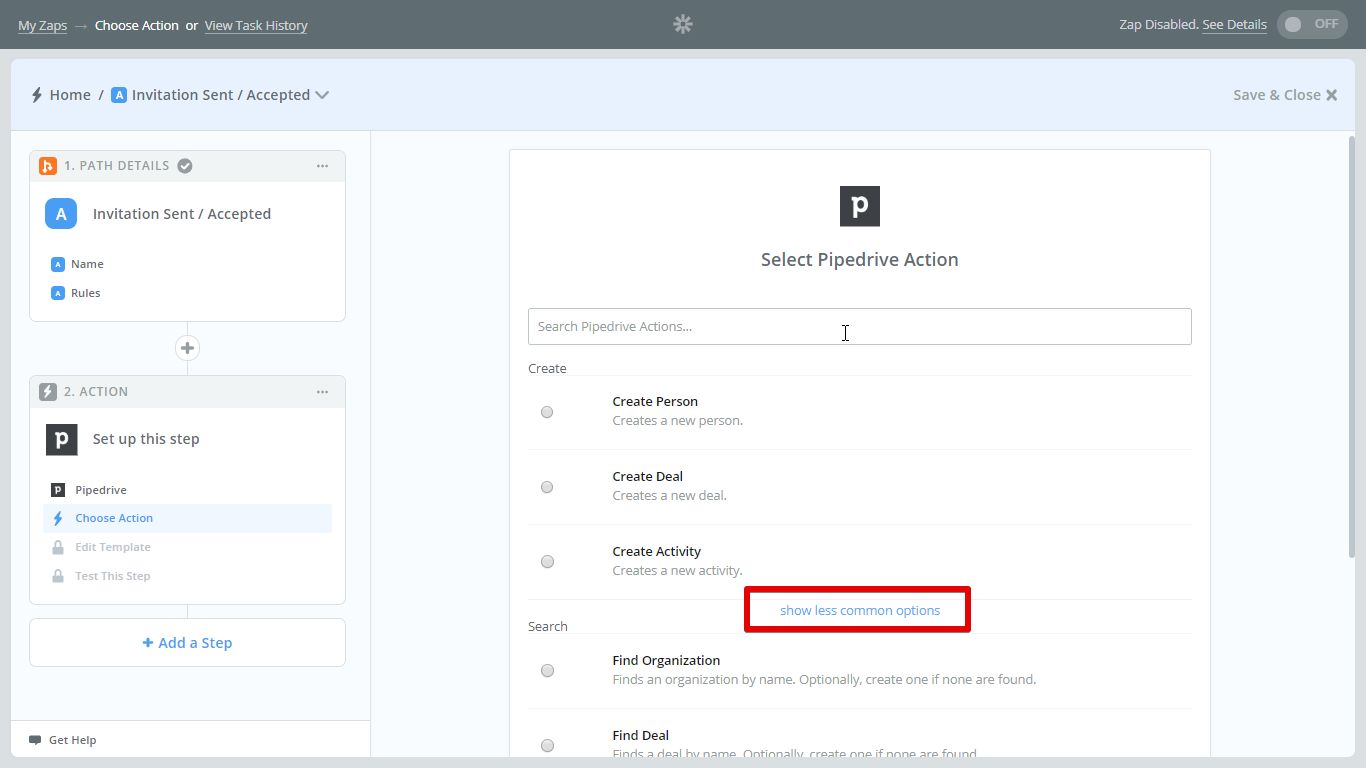This screenshot has height=768, width=1366.
Task: Click the 1. PATH DETAILS header text
Action: click(117, 166)
